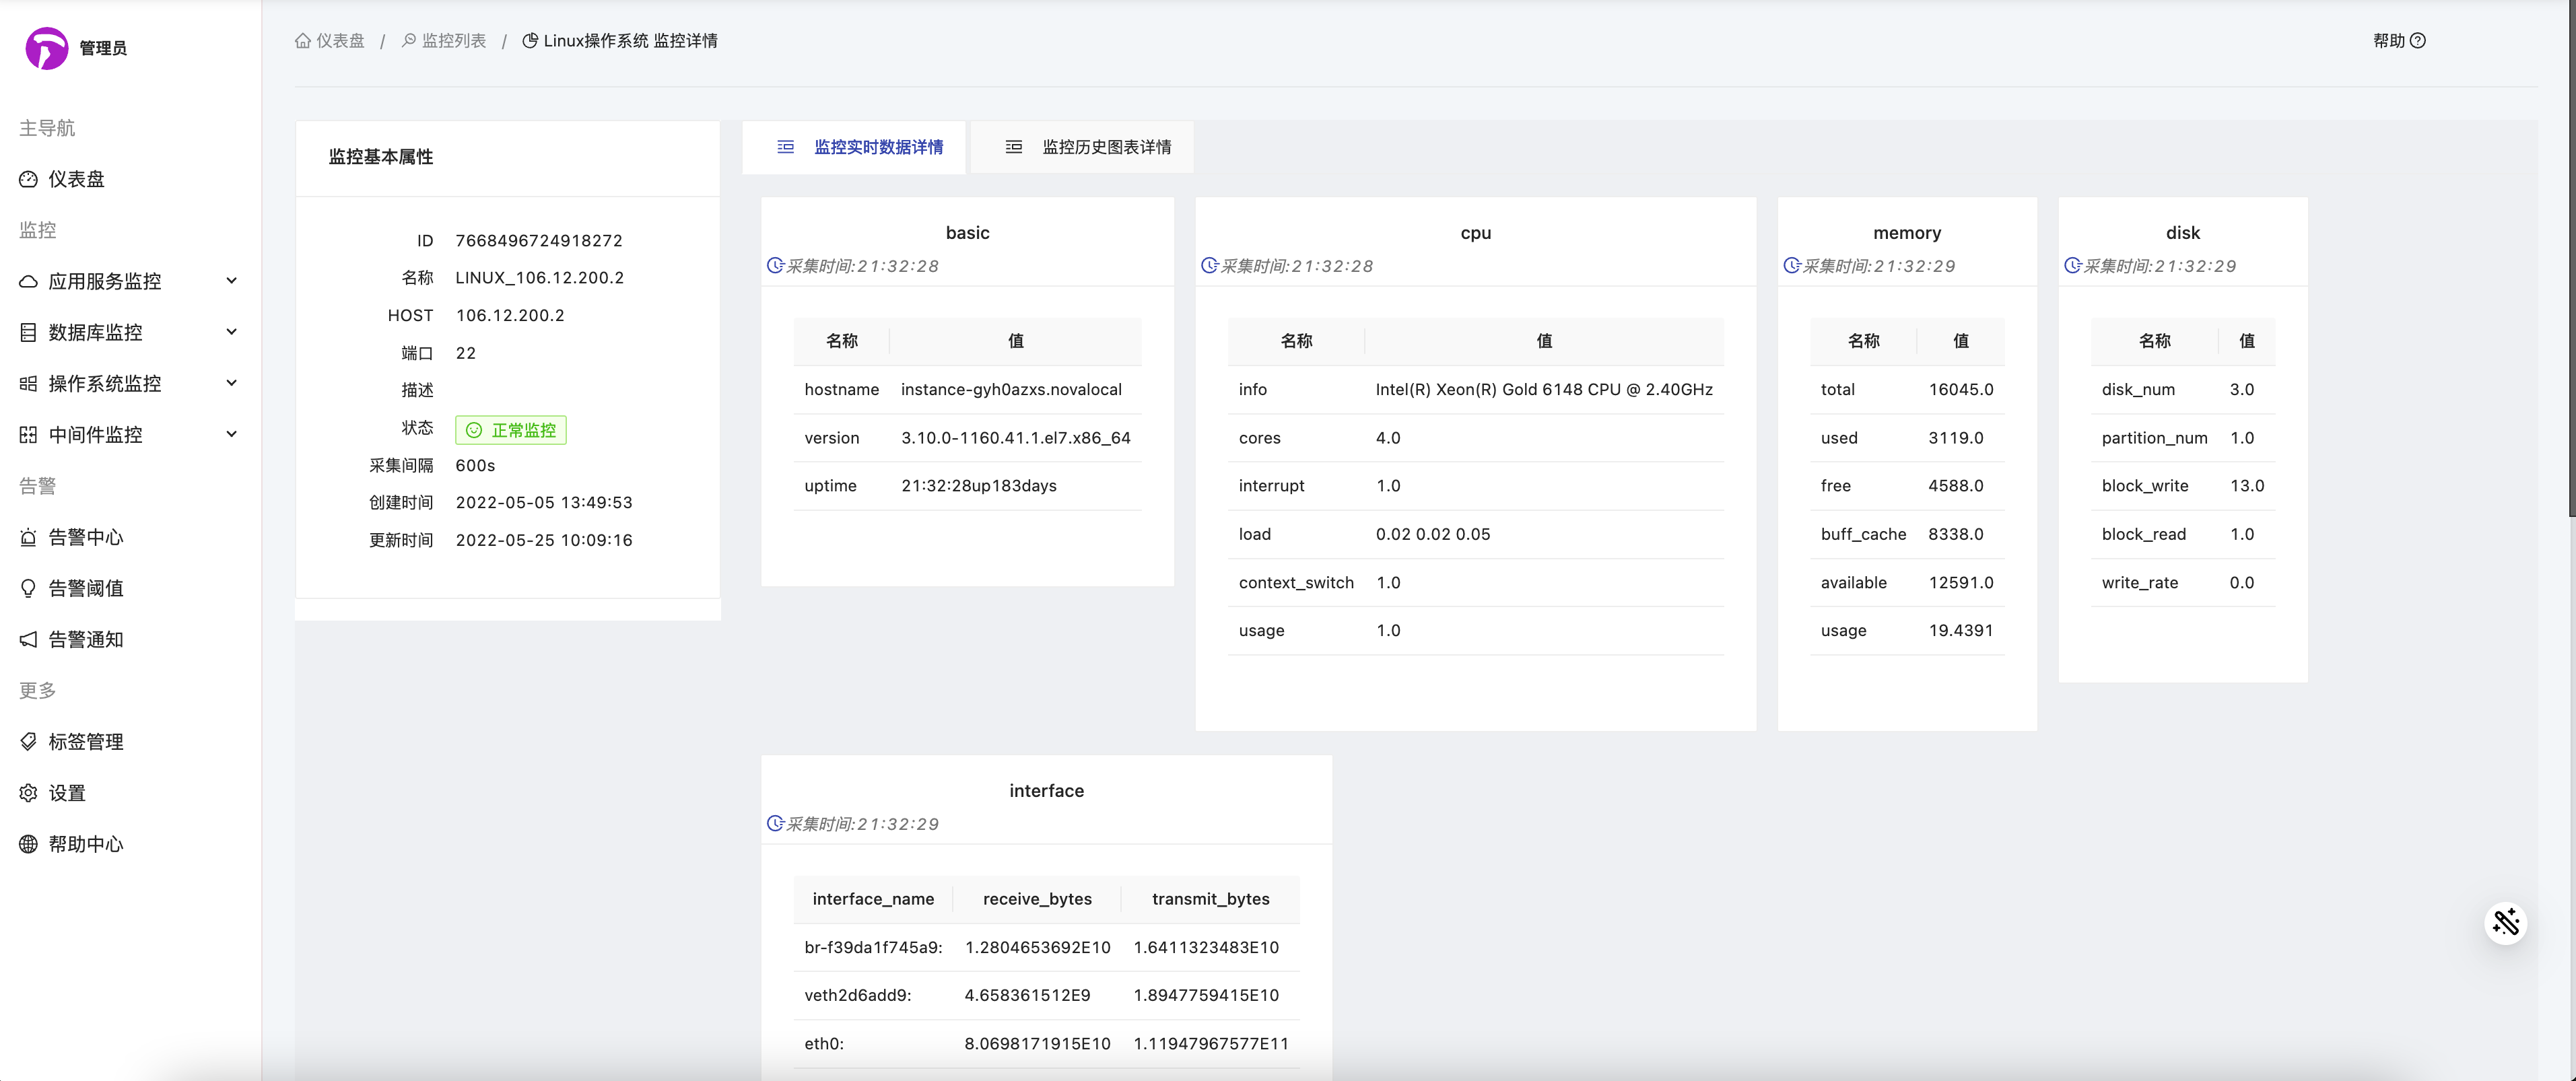Click the cloud icon for application service monitoring
The height and width of the screenshot is (1081, 2576).
coord(28,281)
